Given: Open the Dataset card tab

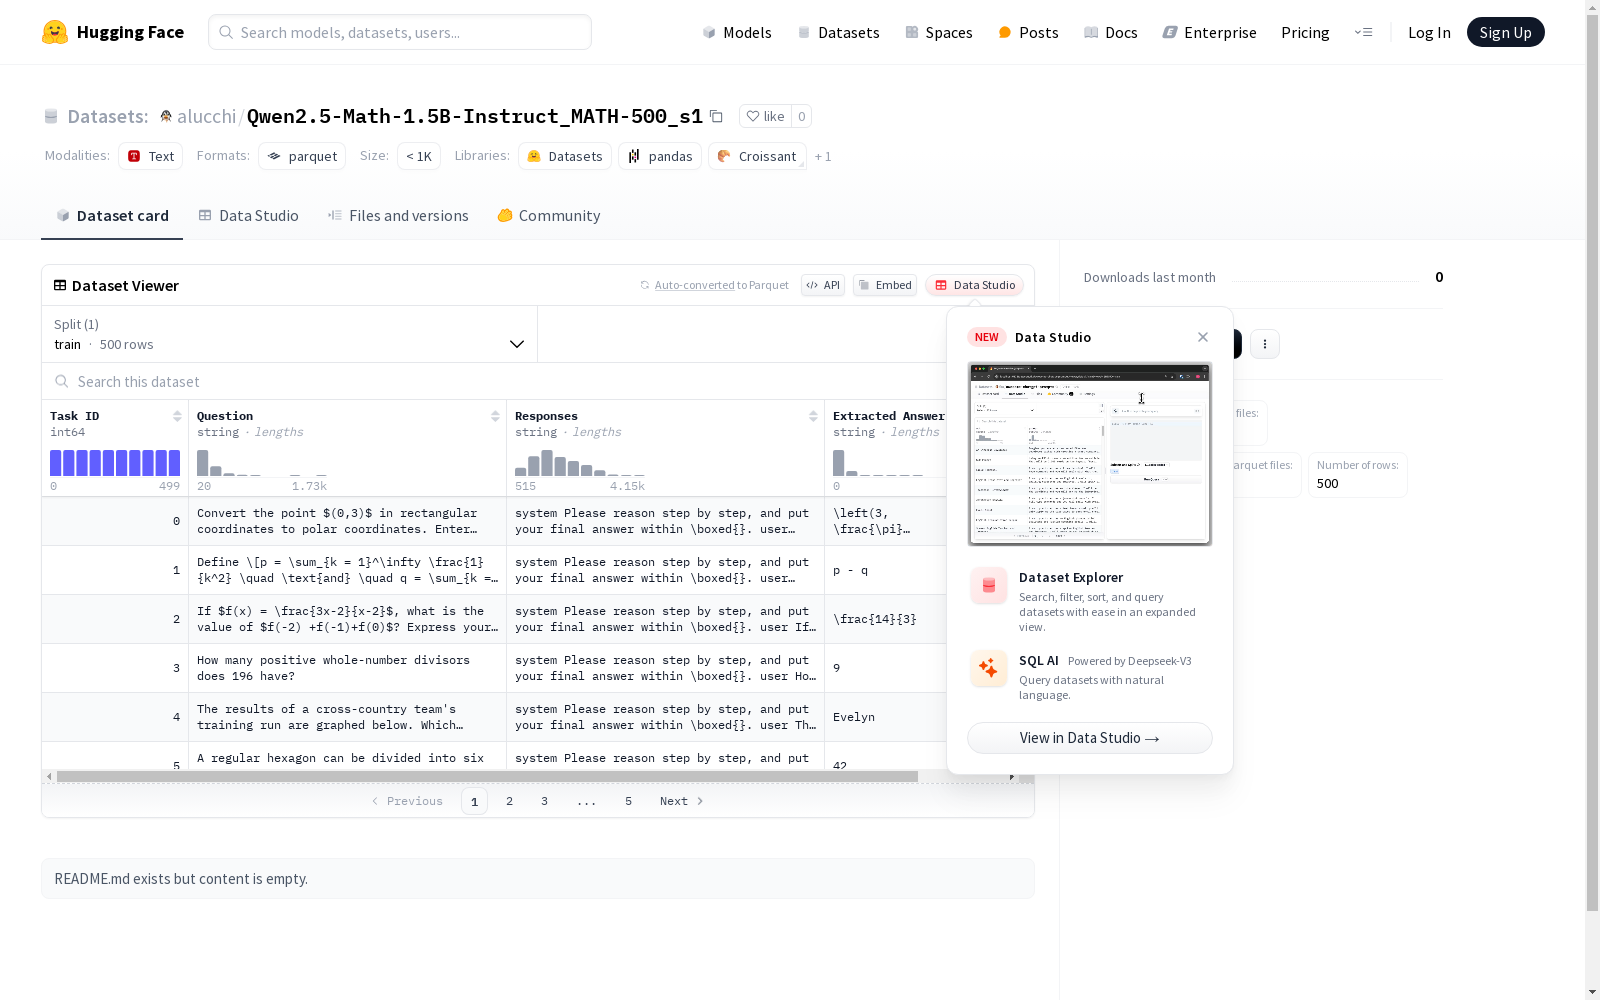Looking at the screenshot, I should click(112, 216).
